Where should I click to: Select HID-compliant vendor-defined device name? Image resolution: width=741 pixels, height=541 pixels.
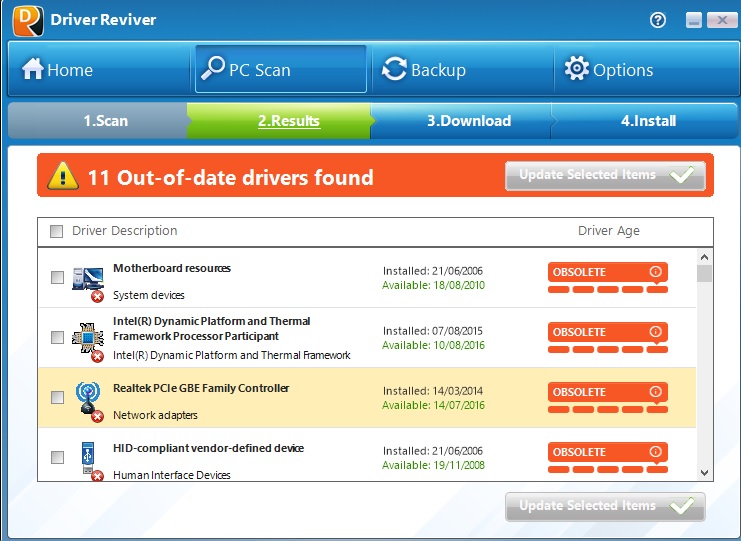pos(208,448)
